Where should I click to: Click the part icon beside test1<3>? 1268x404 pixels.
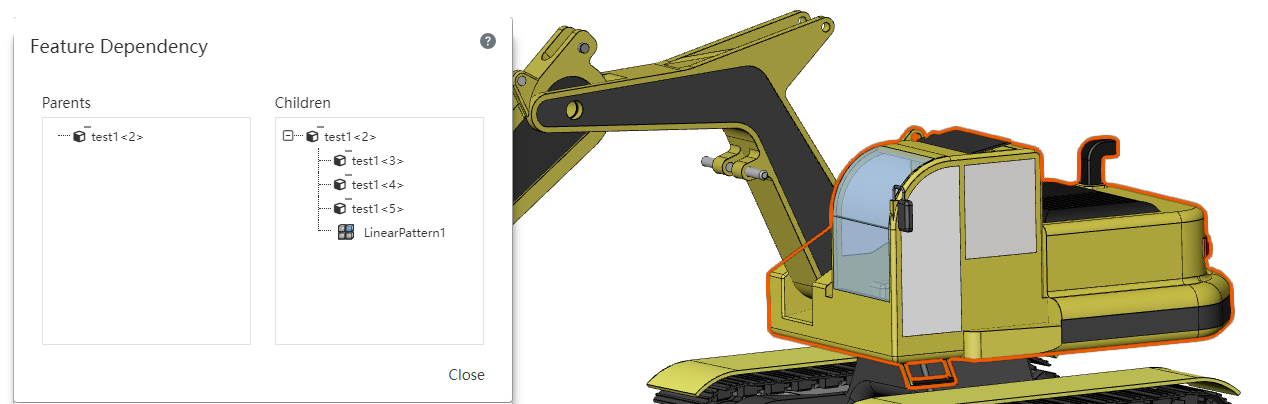[339, 160]
